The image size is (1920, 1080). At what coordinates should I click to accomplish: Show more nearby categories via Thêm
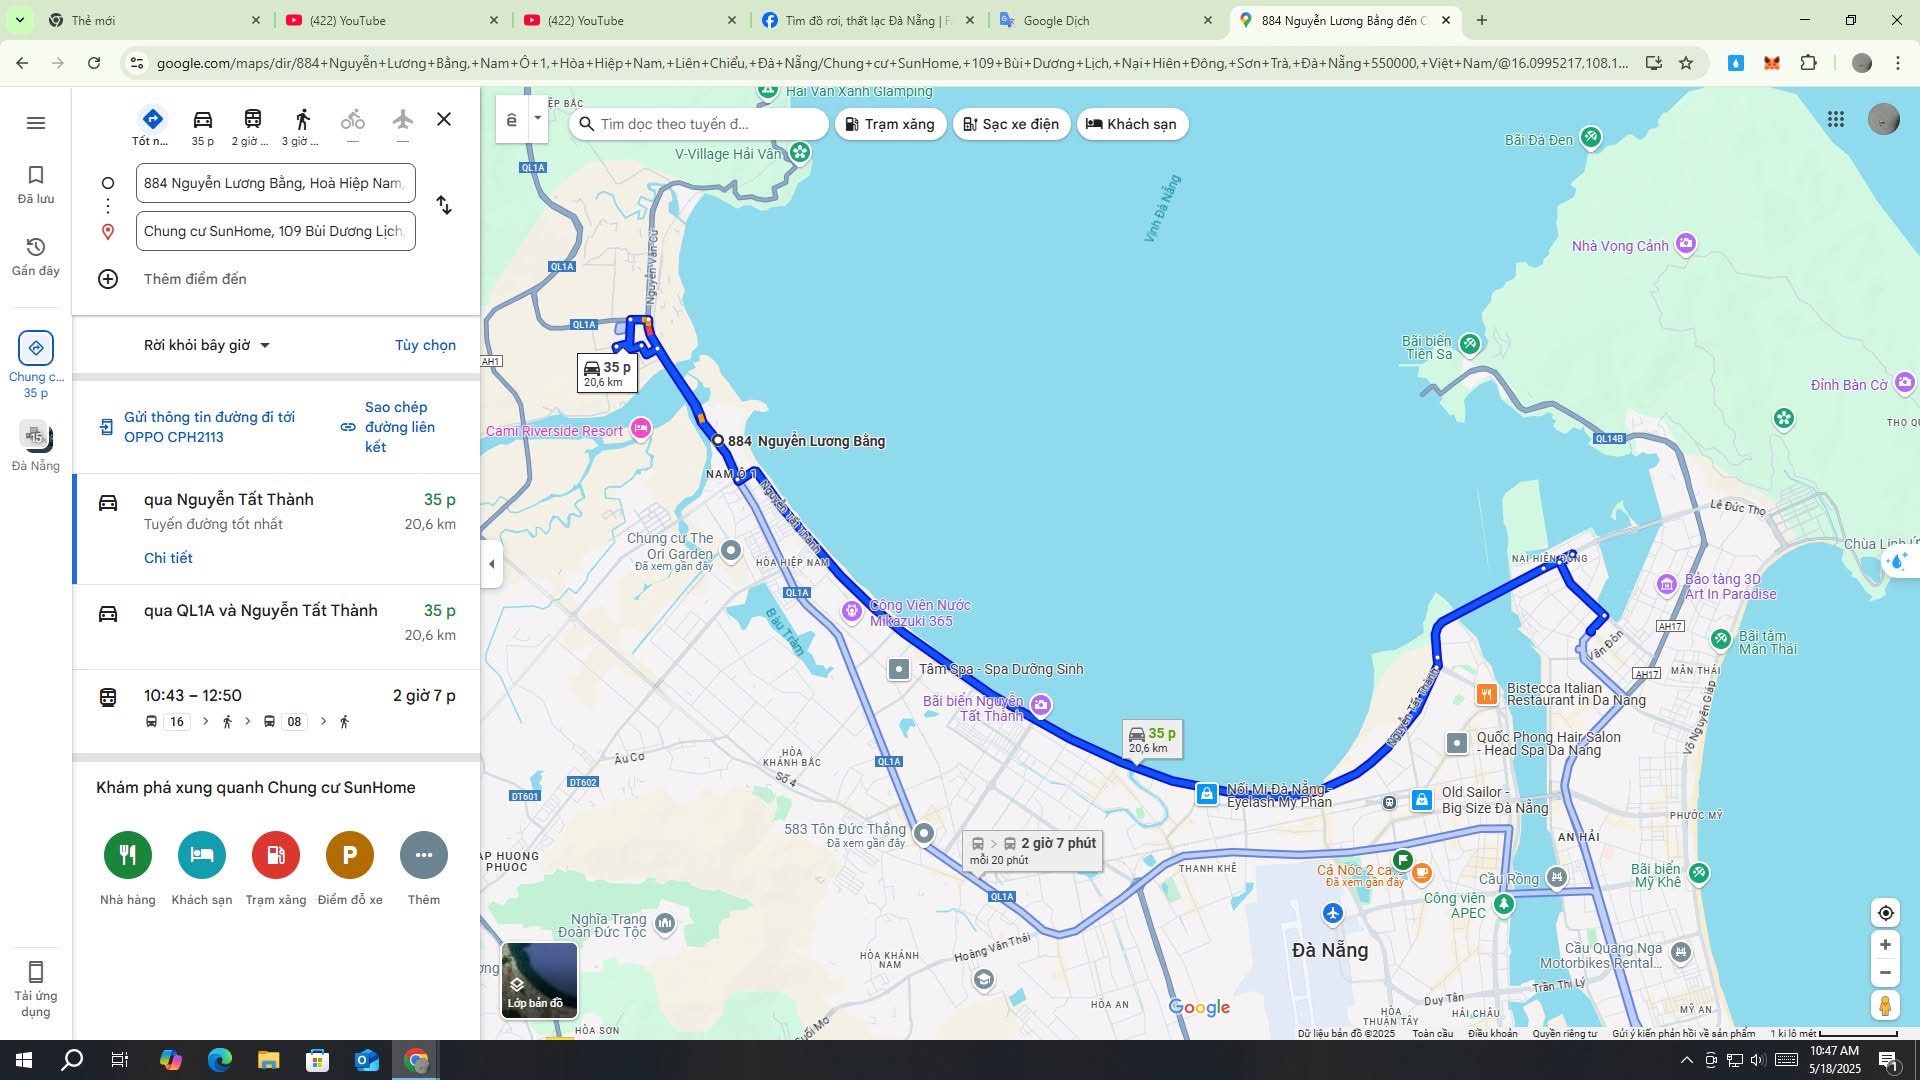[424, 868]
